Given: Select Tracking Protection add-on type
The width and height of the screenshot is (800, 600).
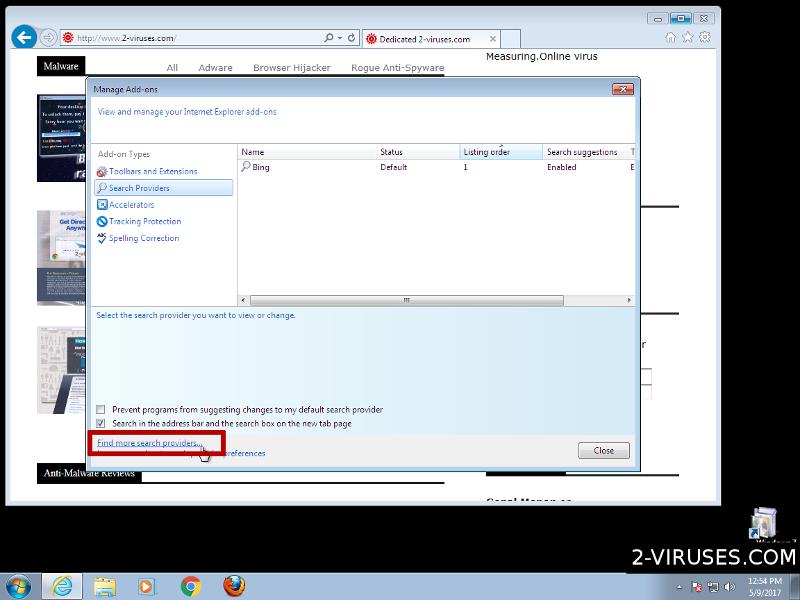Looking at the screenshot, I should point(145,221).
